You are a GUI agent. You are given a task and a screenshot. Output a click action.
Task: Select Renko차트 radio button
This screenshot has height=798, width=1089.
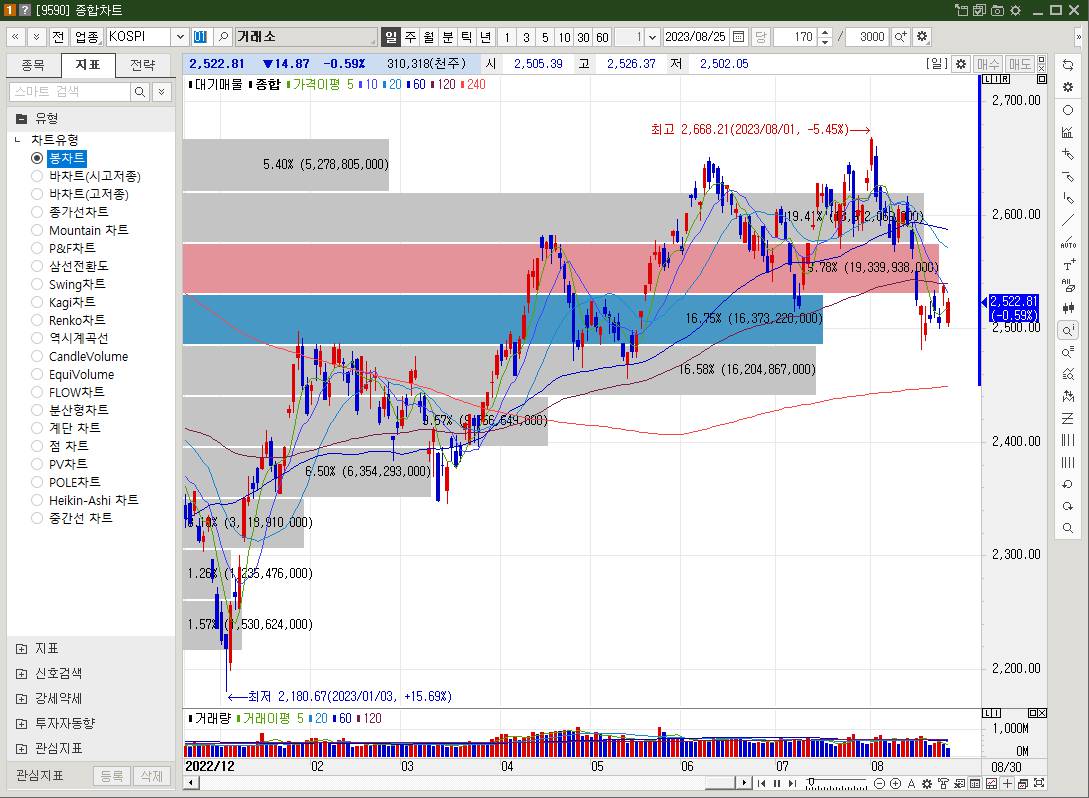pos(37,320)
